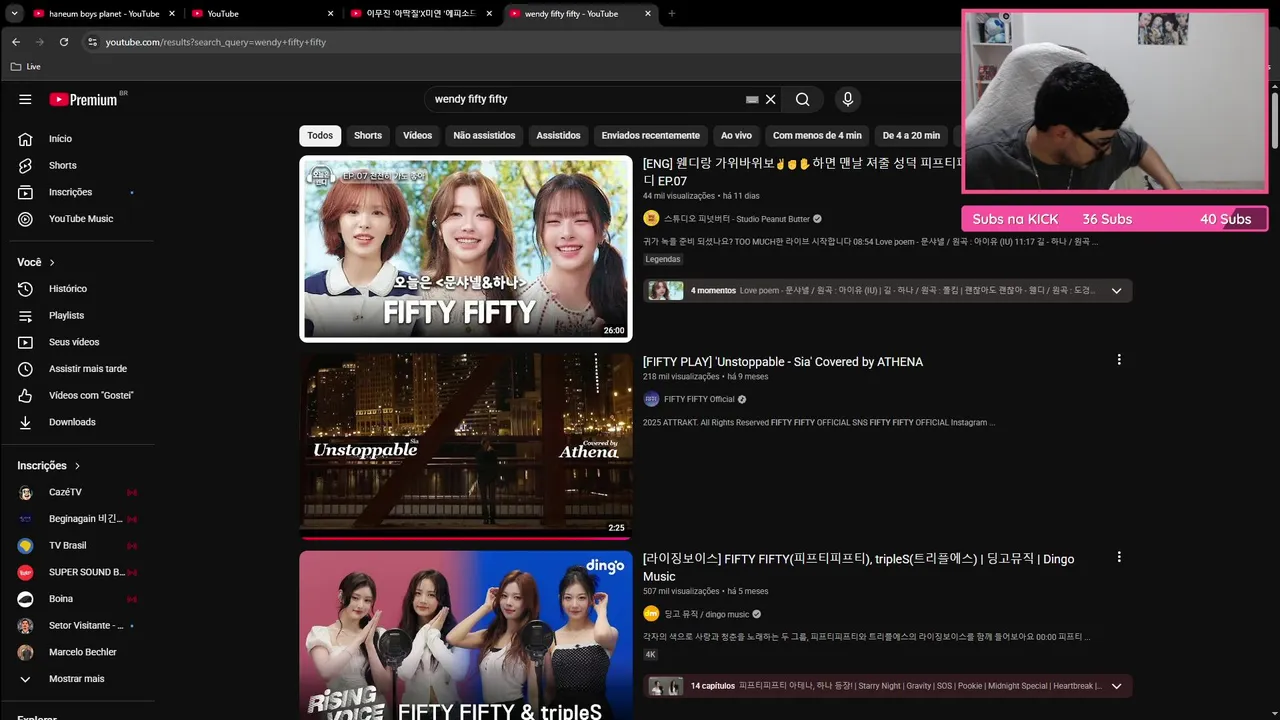Expand Mostrar mais subscriptions

coord(77,679)
